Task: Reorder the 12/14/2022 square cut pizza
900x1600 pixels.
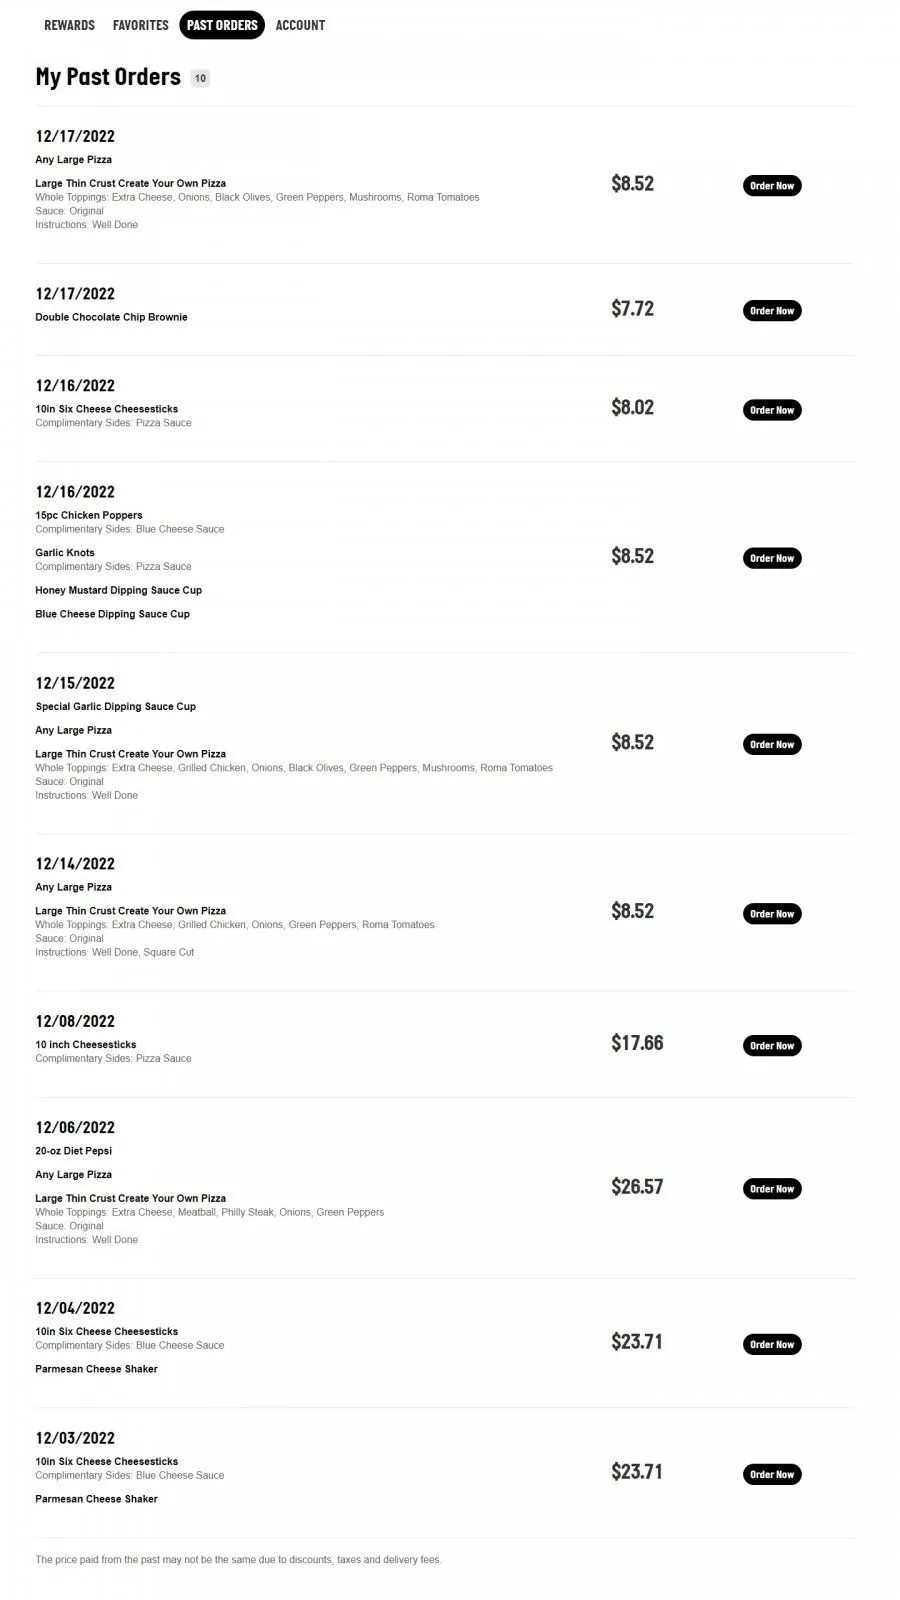Action: (772, 914)
